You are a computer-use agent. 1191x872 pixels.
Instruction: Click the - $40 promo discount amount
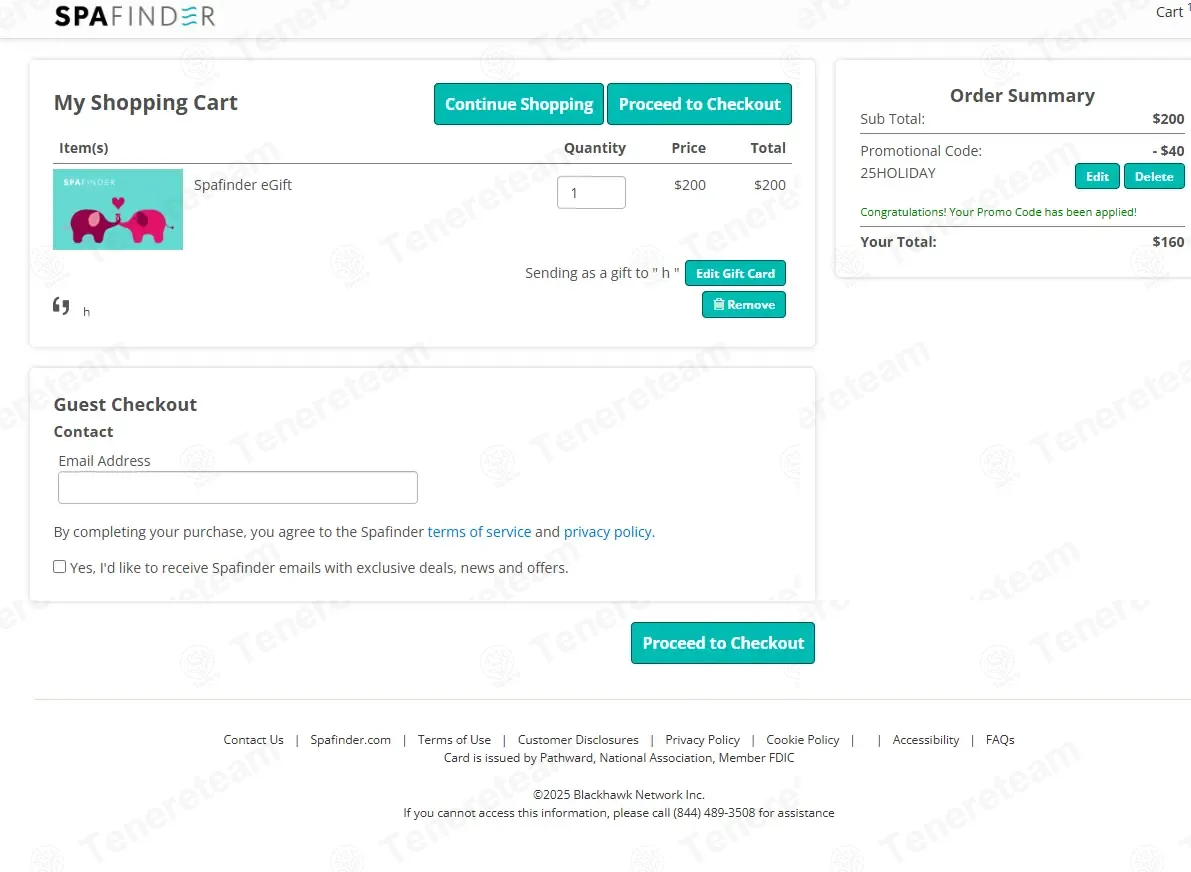tap(1168, 150)
